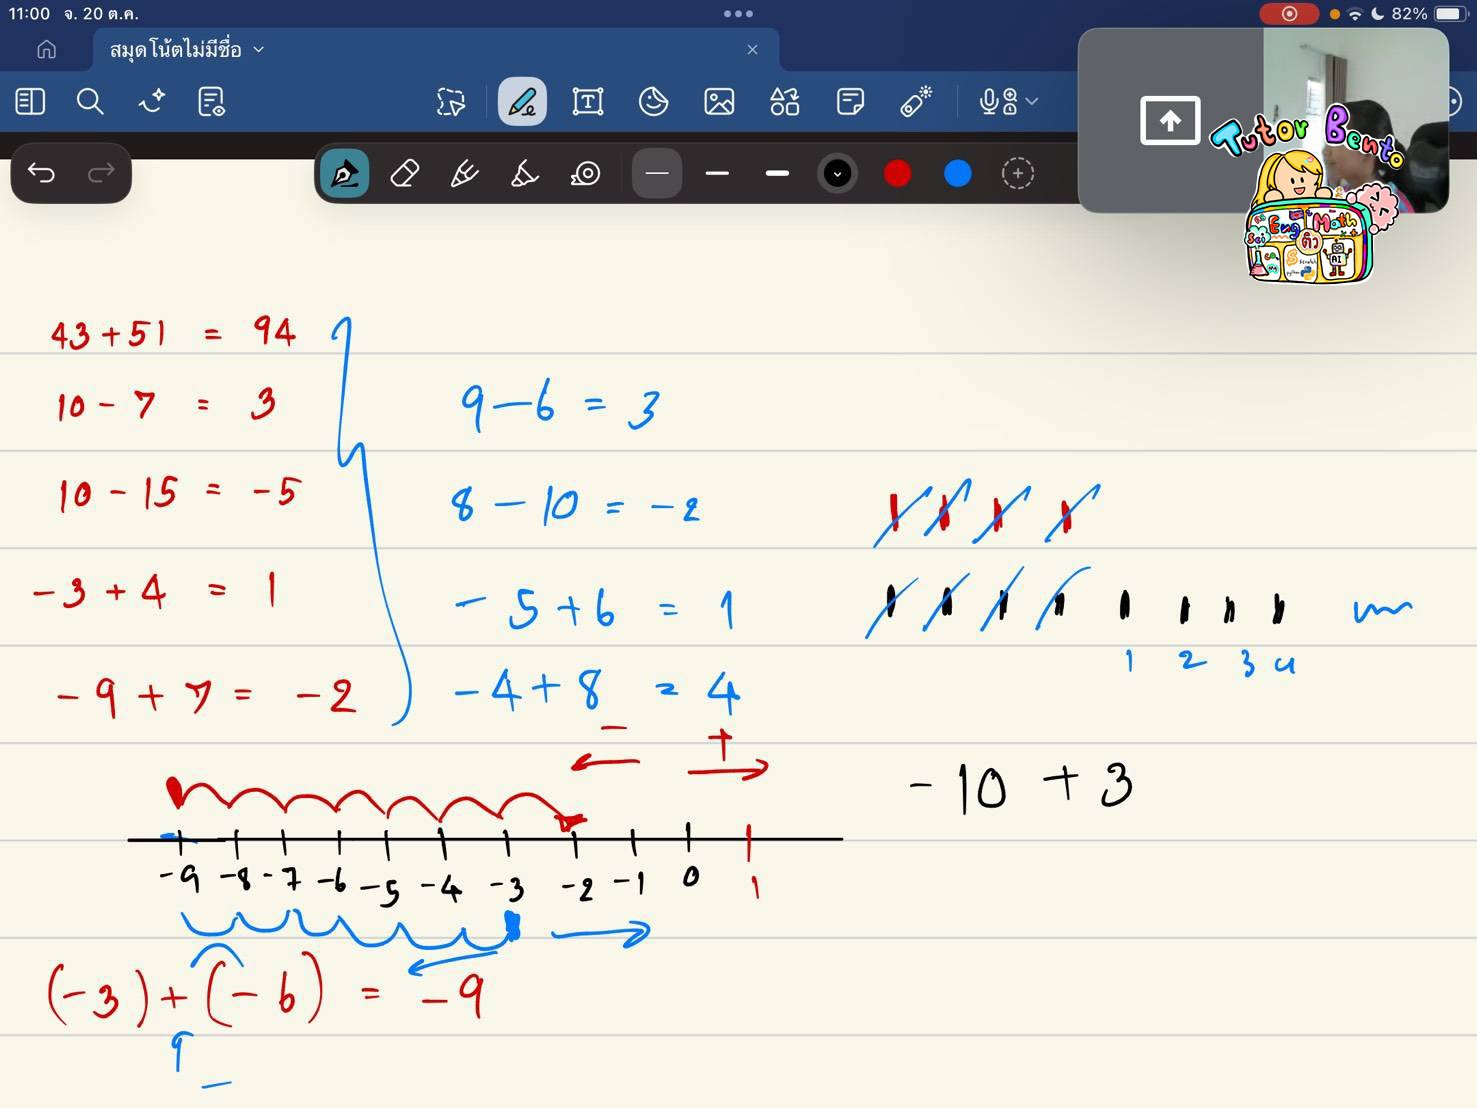Add a new custom color with the plus circle
This screenshot has height=1108, width=1477.
pyautogui.click(x=1017, y=173)
